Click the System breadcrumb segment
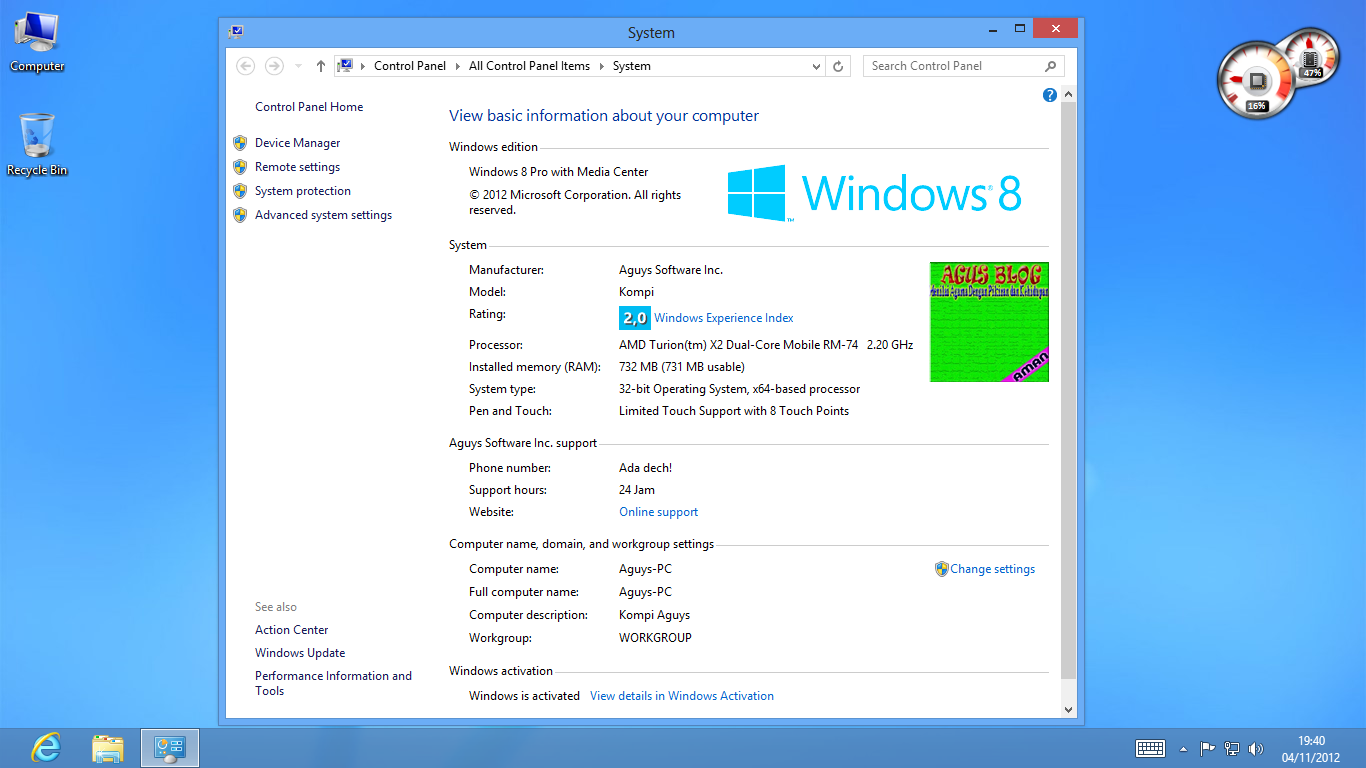Viewport: 1366px width, 768px height. [632, 66]
